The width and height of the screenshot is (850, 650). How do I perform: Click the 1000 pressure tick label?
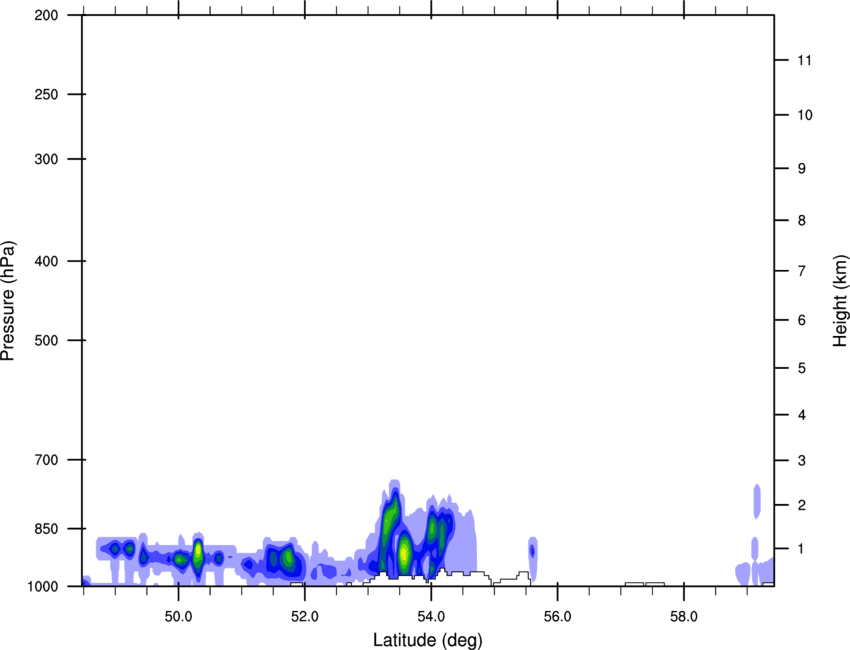(x=43, y=586)
